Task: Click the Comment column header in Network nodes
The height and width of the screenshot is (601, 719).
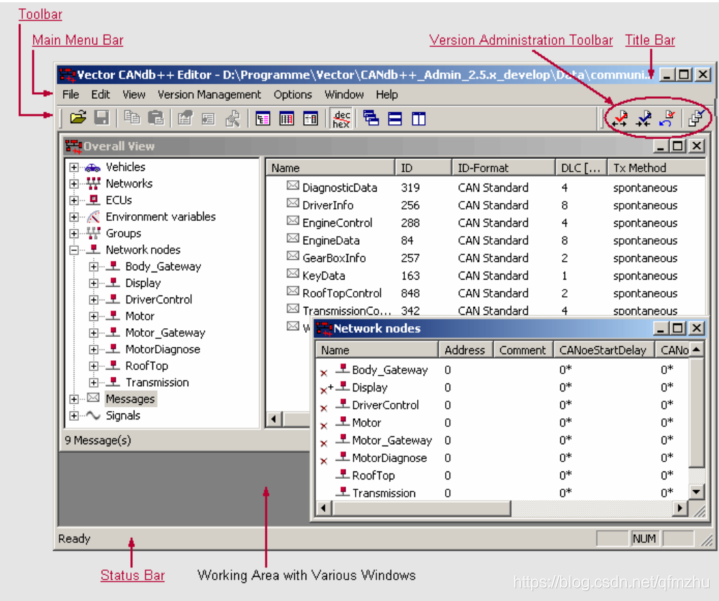Action: [523, 350]
